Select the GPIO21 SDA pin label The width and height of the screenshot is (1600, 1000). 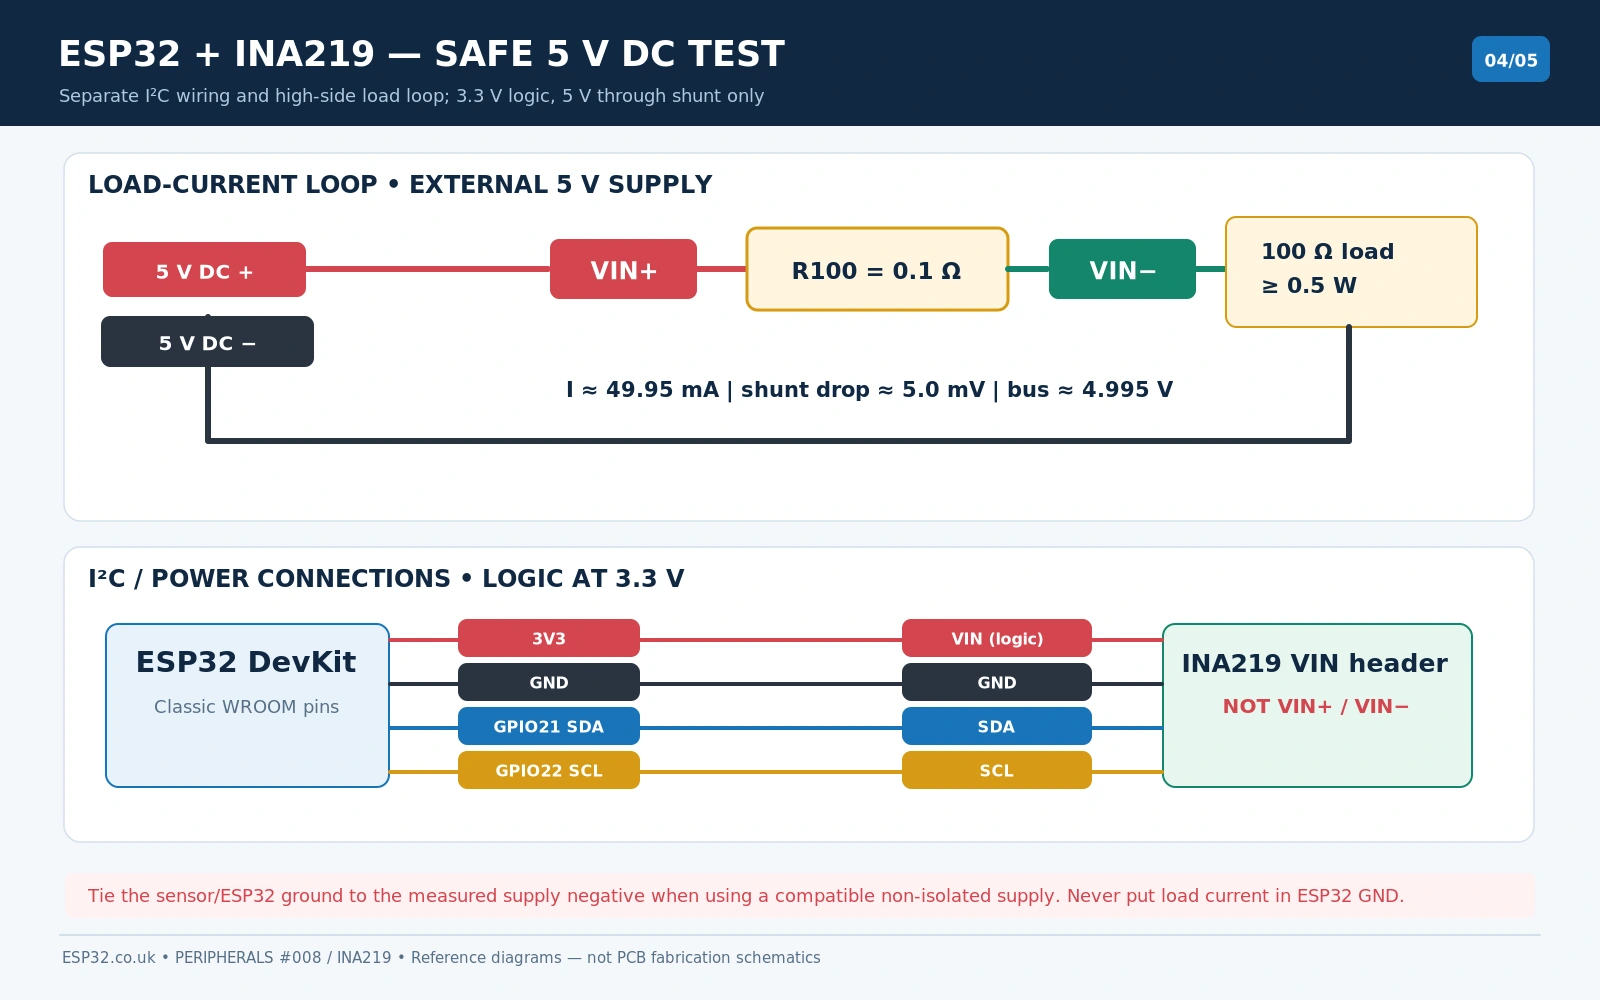click(549, 726)
